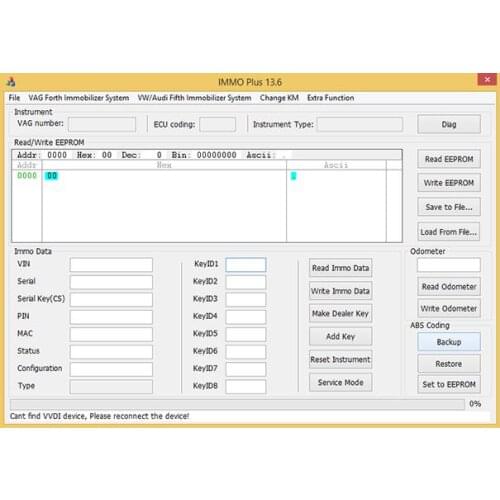Click the KeyID1 input field
Image resolution: width=500 pixels, height=500 pixels.
click(246, 265)
